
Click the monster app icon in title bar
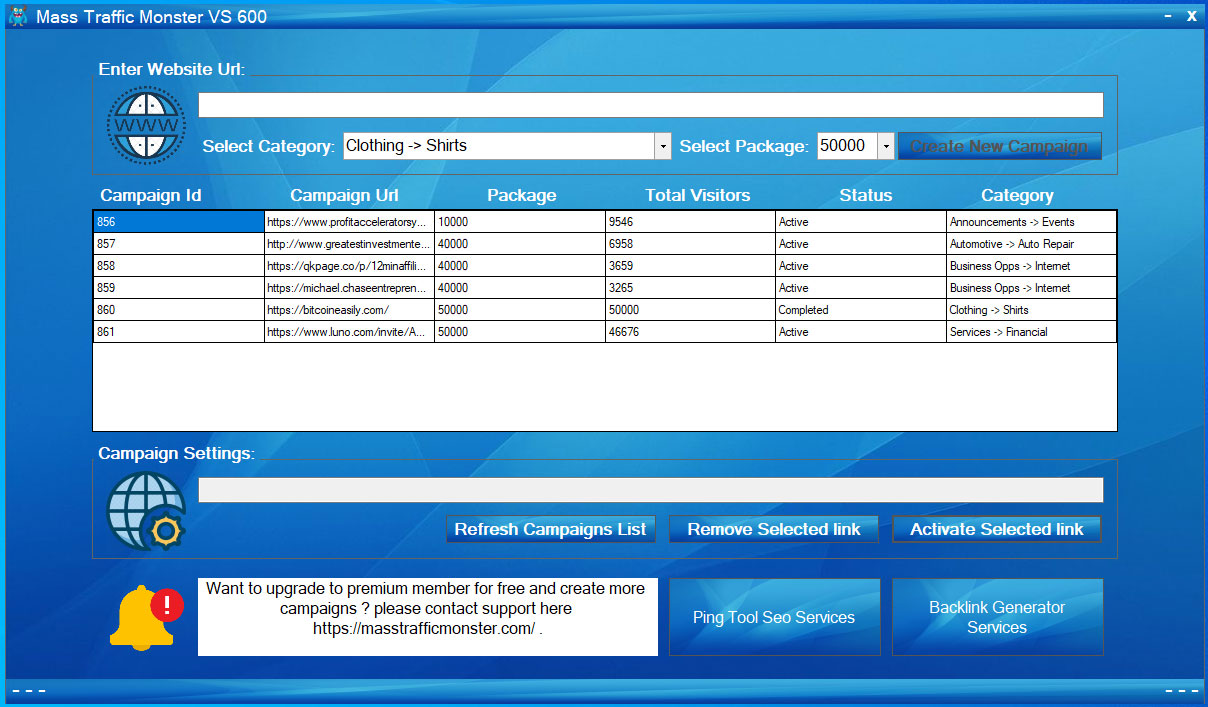[x=17, y=16]
